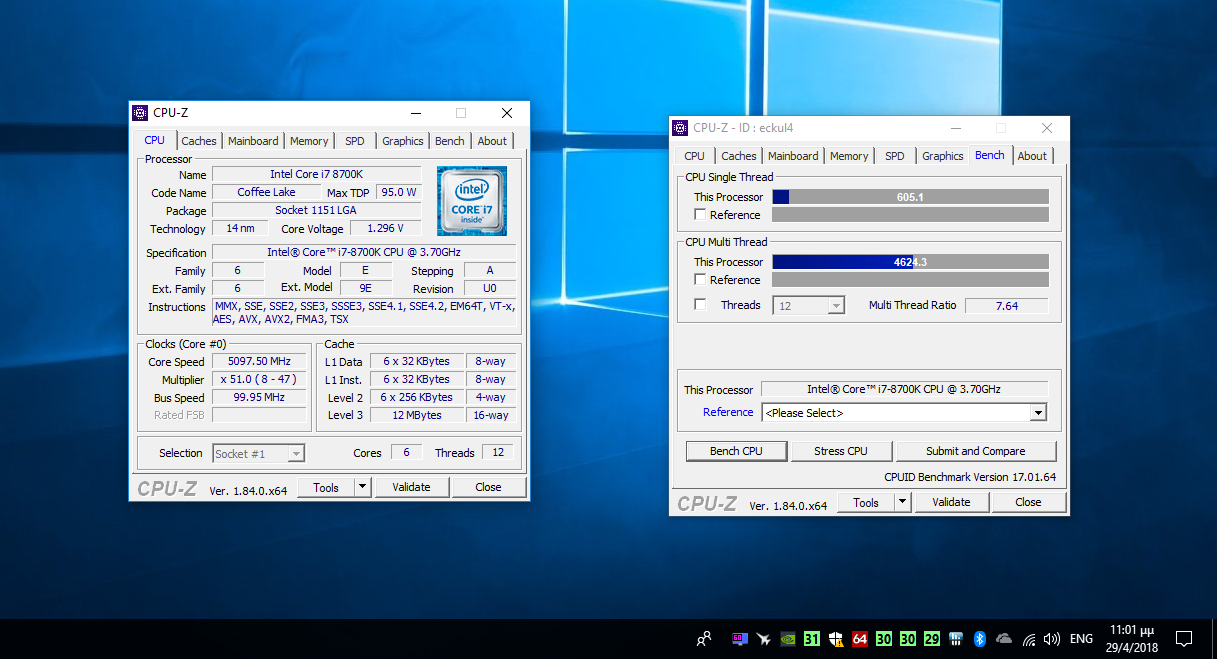
Task: Click the red tray icon showing 64
Action: (860, 638)
